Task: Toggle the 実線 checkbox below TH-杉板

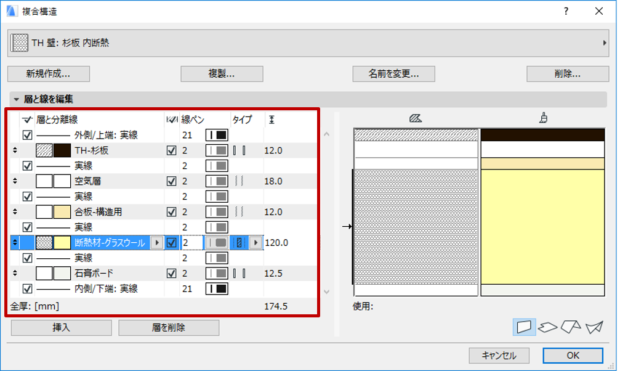Action: (x=27, y=166)
